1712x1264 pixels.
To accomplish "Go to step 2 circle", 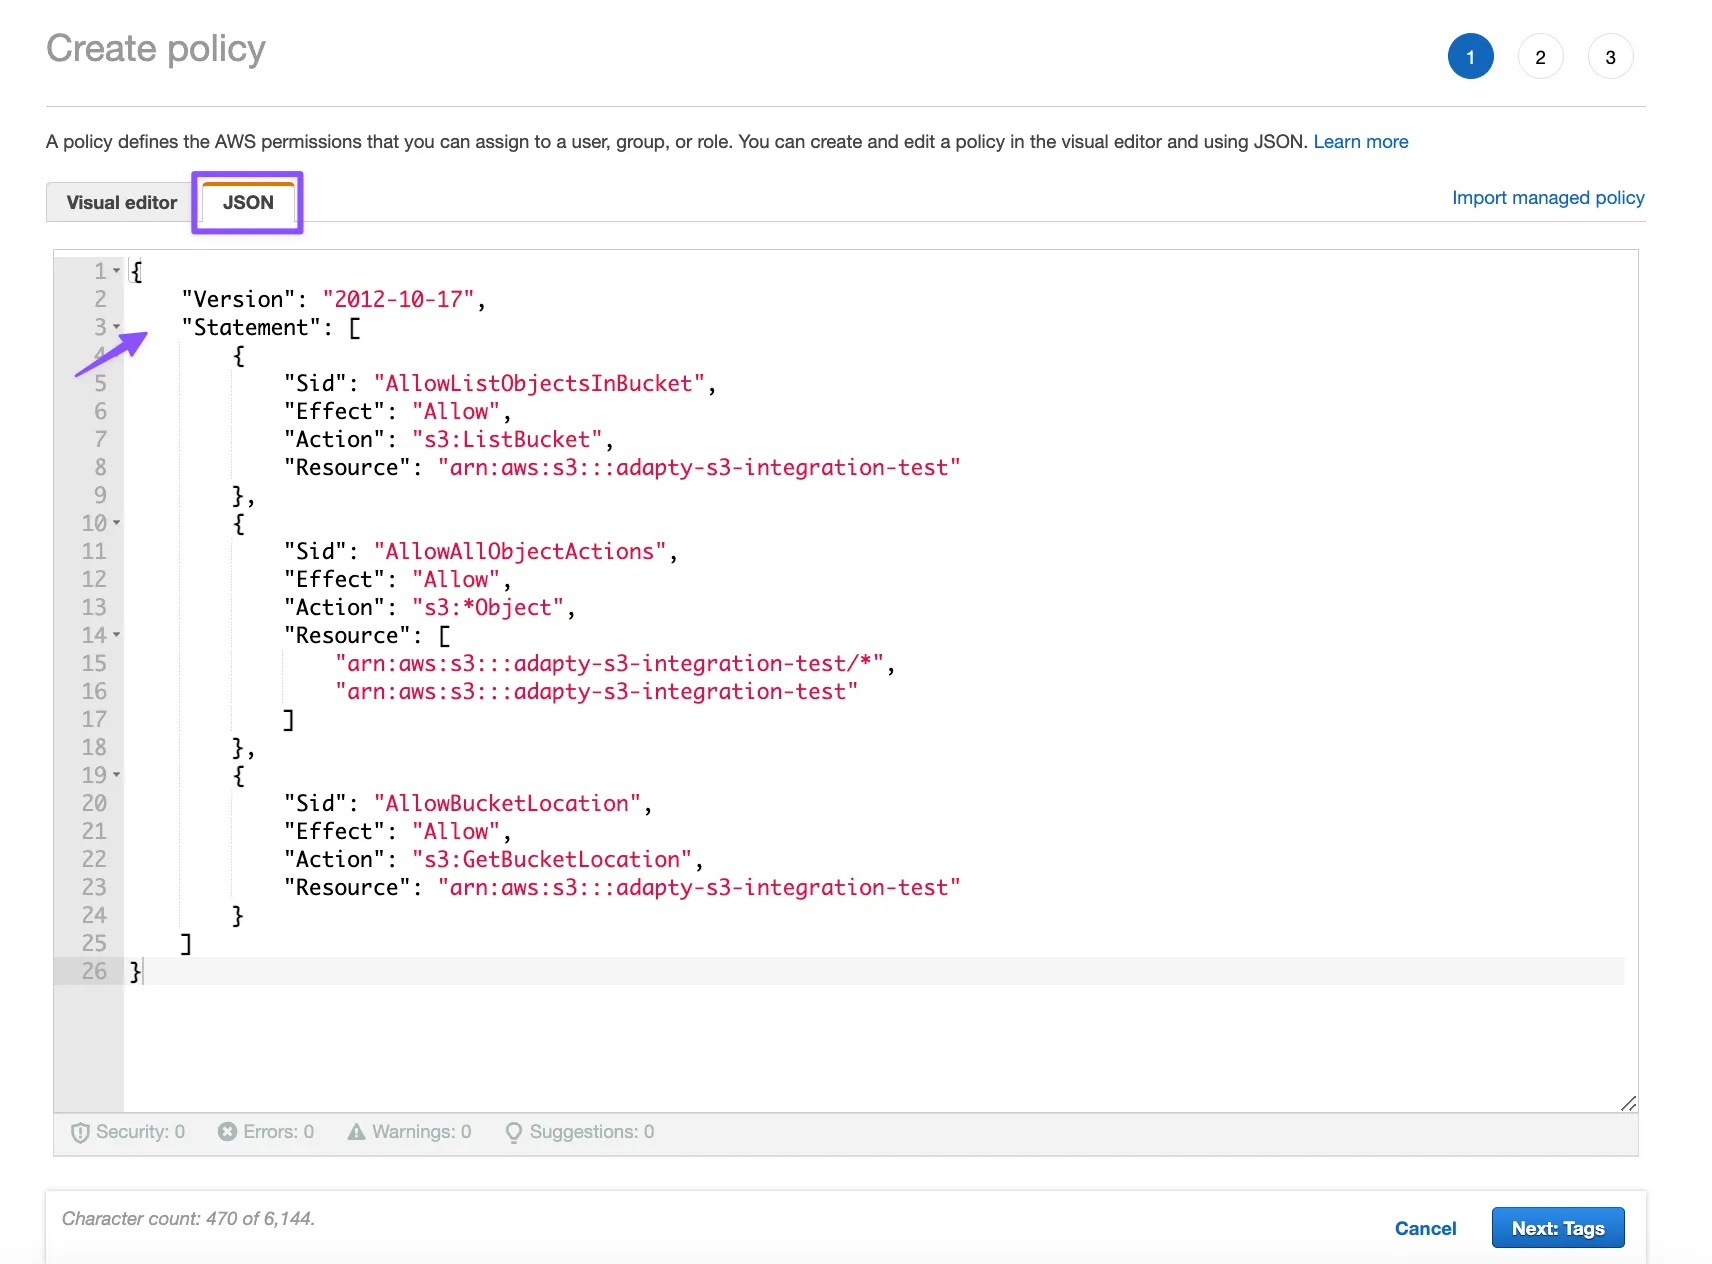I will coord(1540,57).
